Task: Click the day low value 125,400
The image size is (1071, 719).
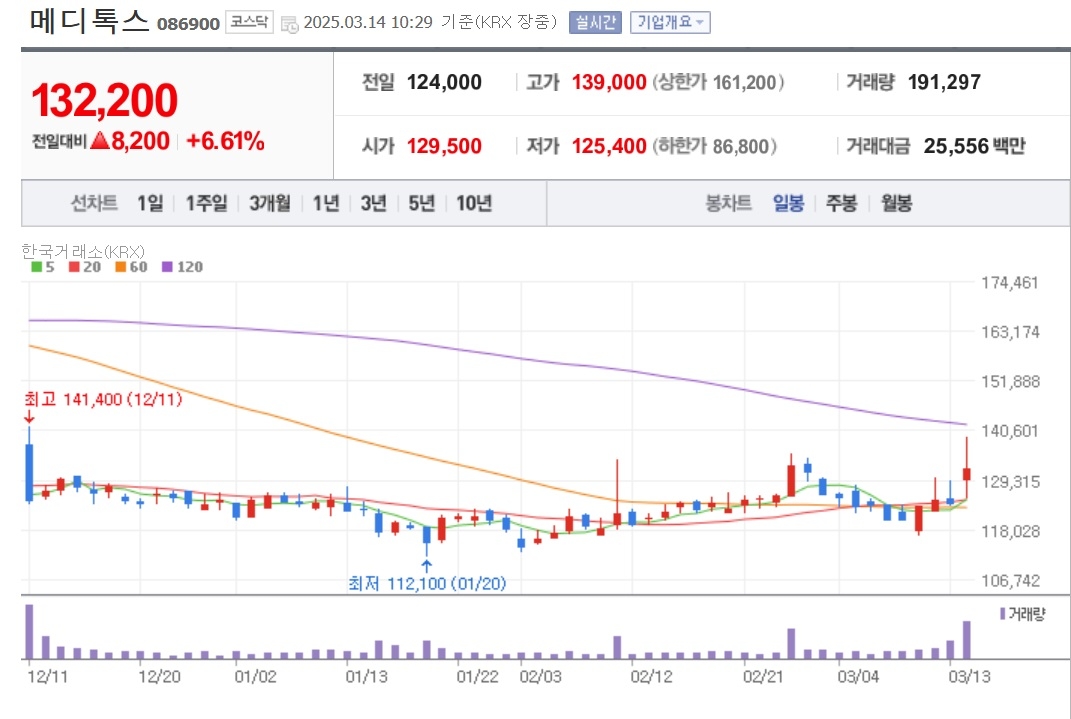Action: click(609, 146)
